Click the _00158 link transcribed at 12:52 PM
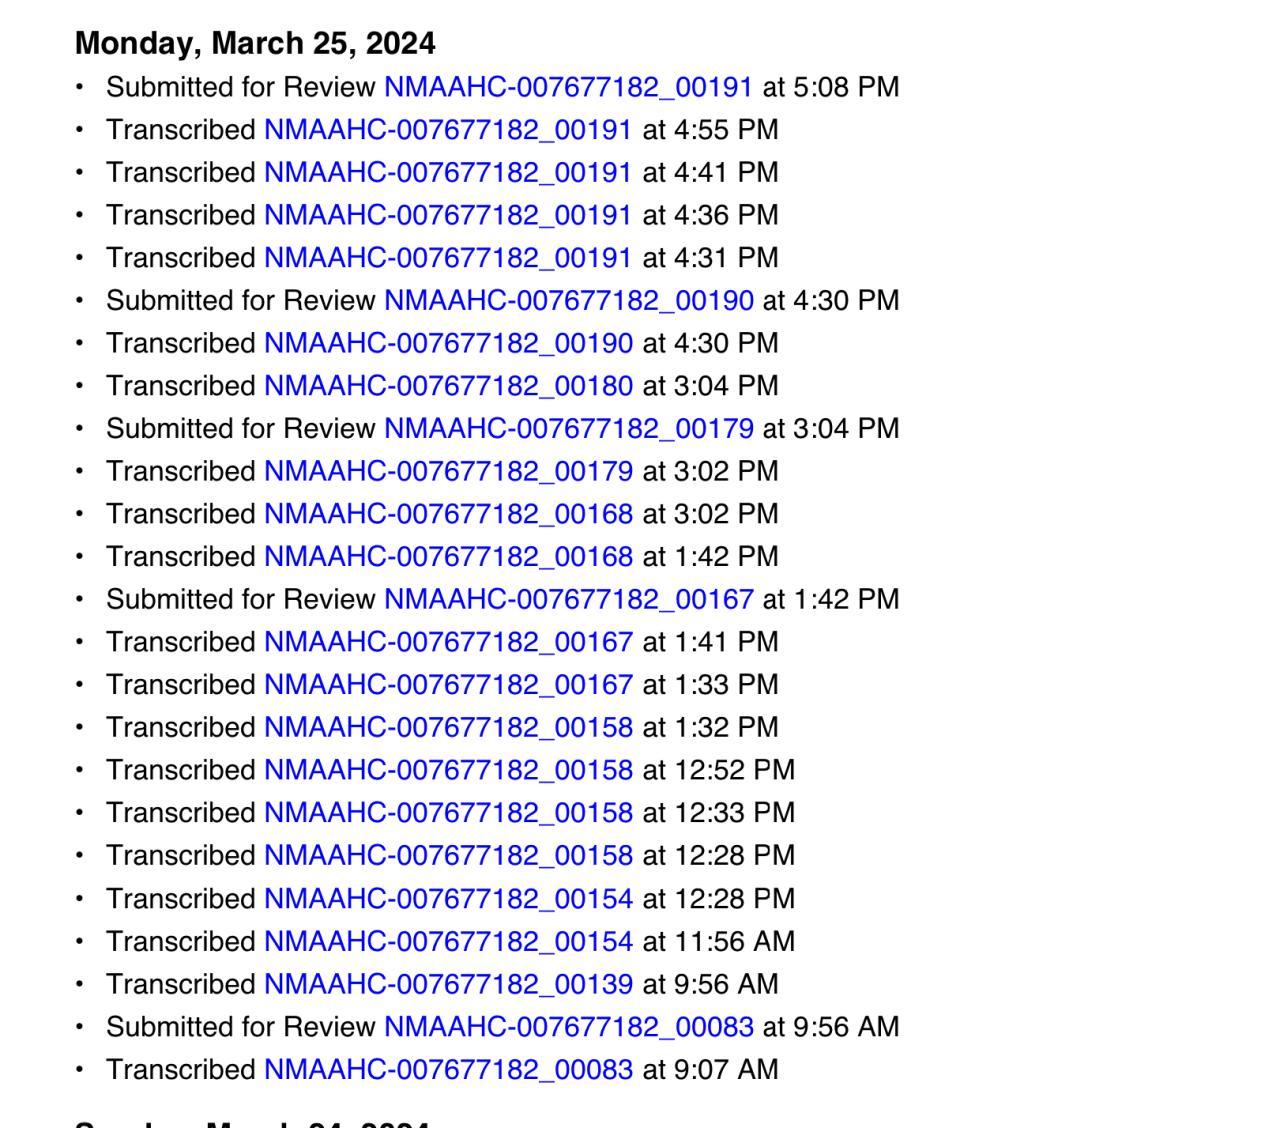Viewport: 1280px width, 1128px height. [x=448, y=770]
